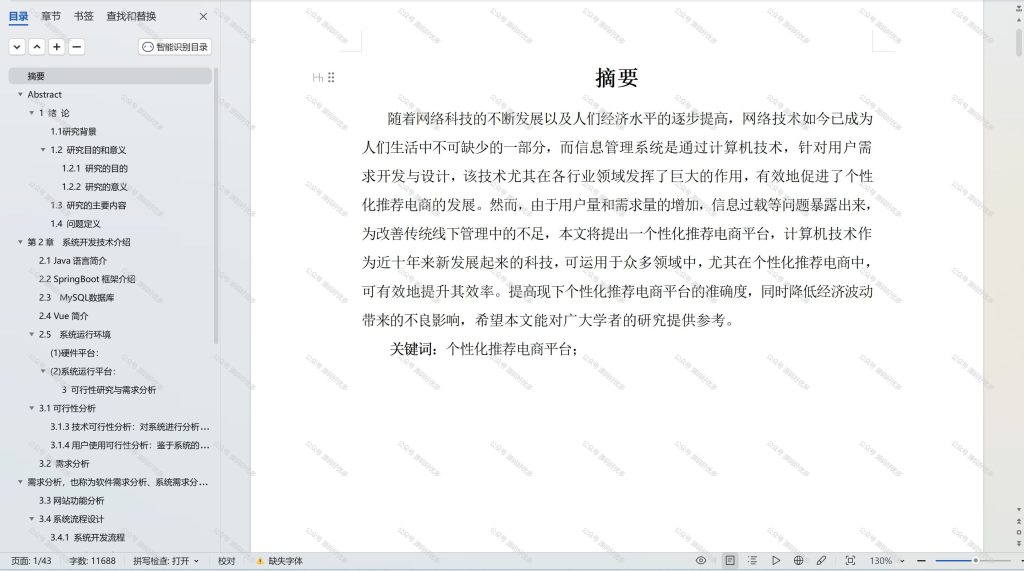Open the 书签 tab

click(84, 16)
